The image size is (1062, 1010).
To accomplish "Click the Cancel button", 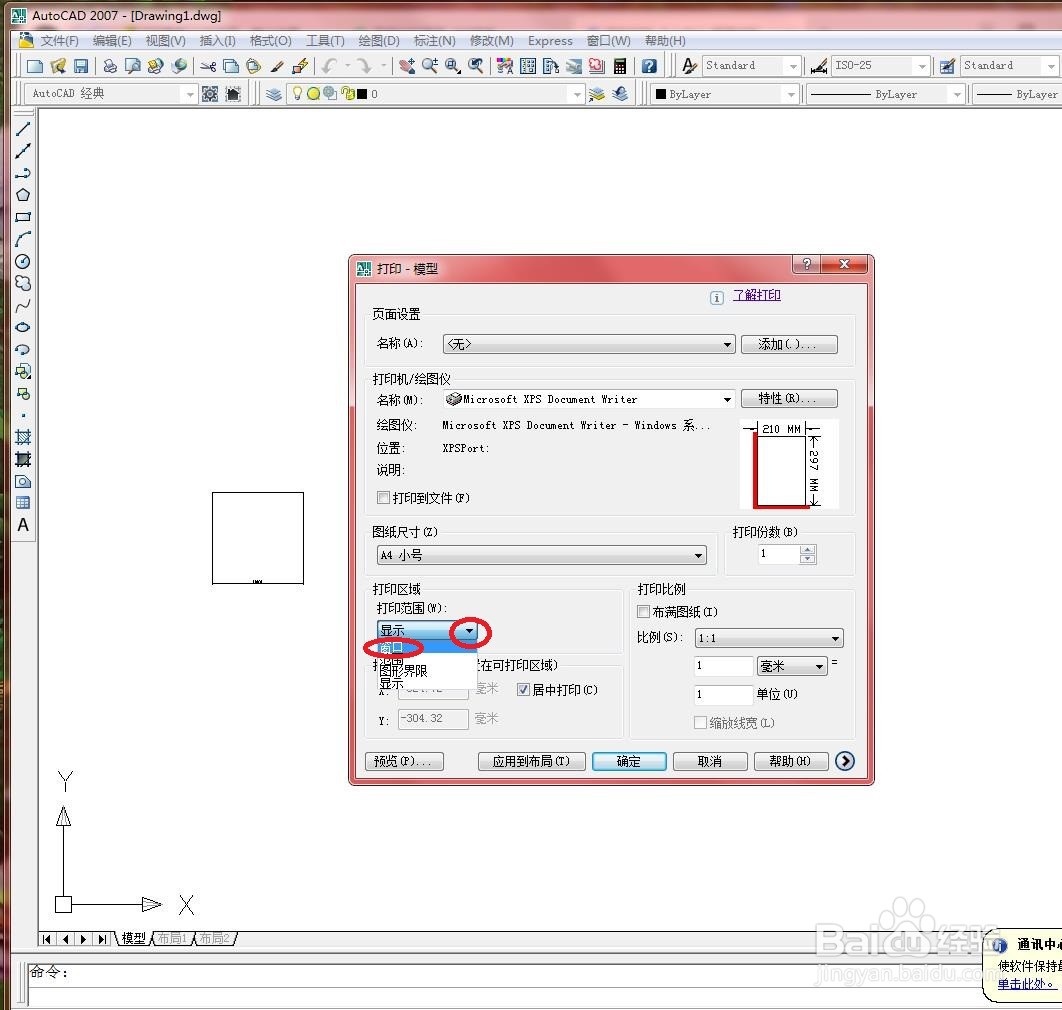I will tap(710, 761).
